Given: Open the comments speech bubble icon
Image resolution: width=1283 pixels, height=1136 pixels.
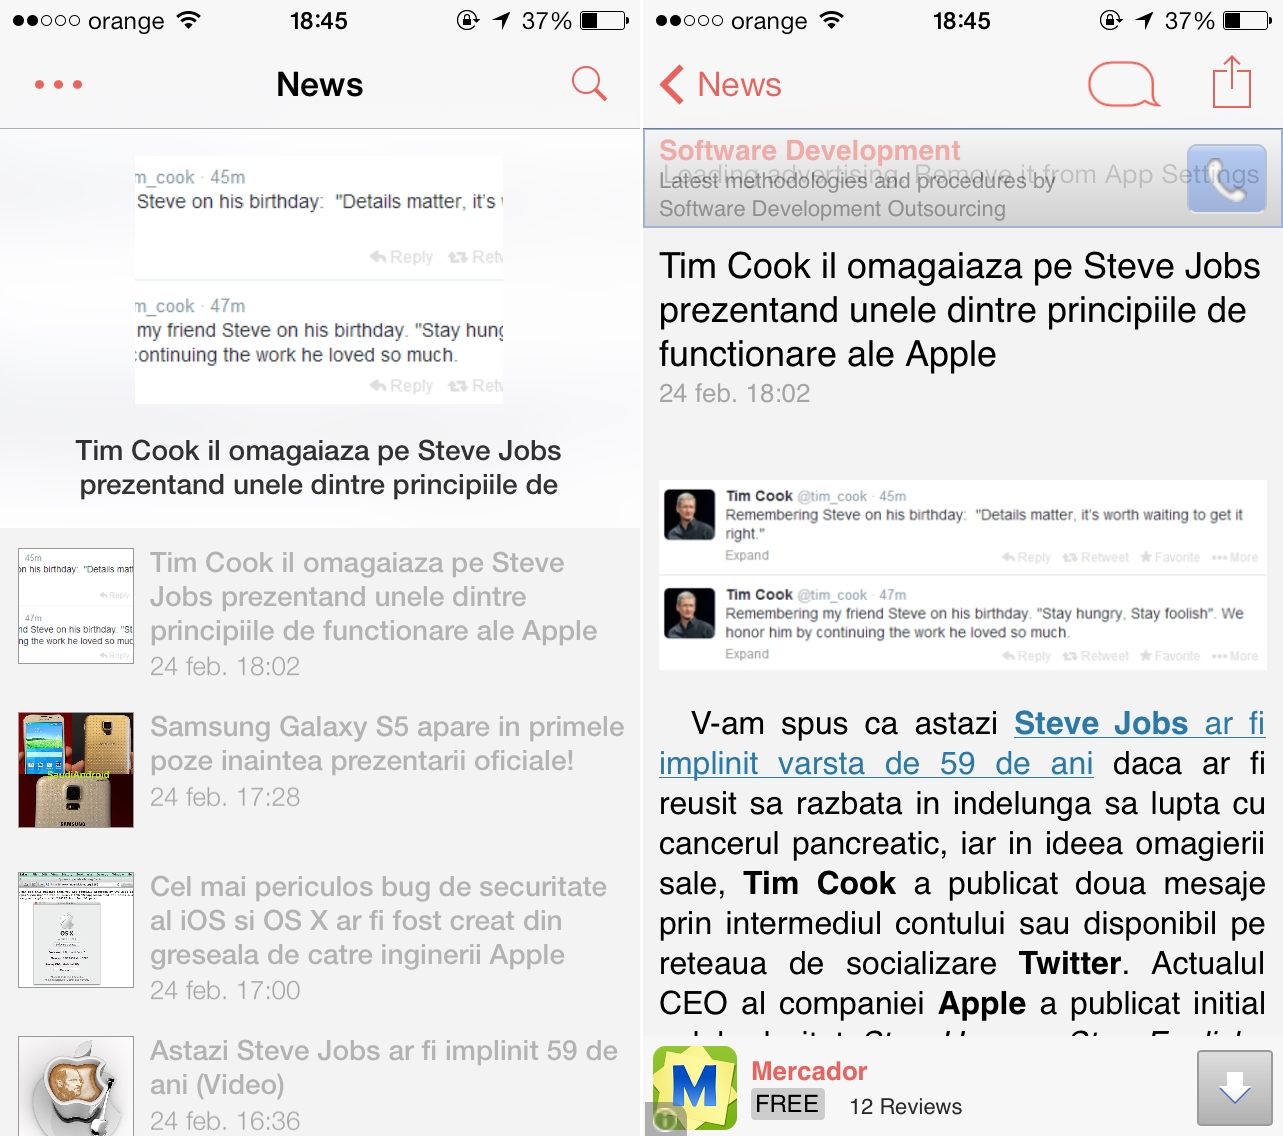Looking at the screenshot, I should tap(1124, 84).
